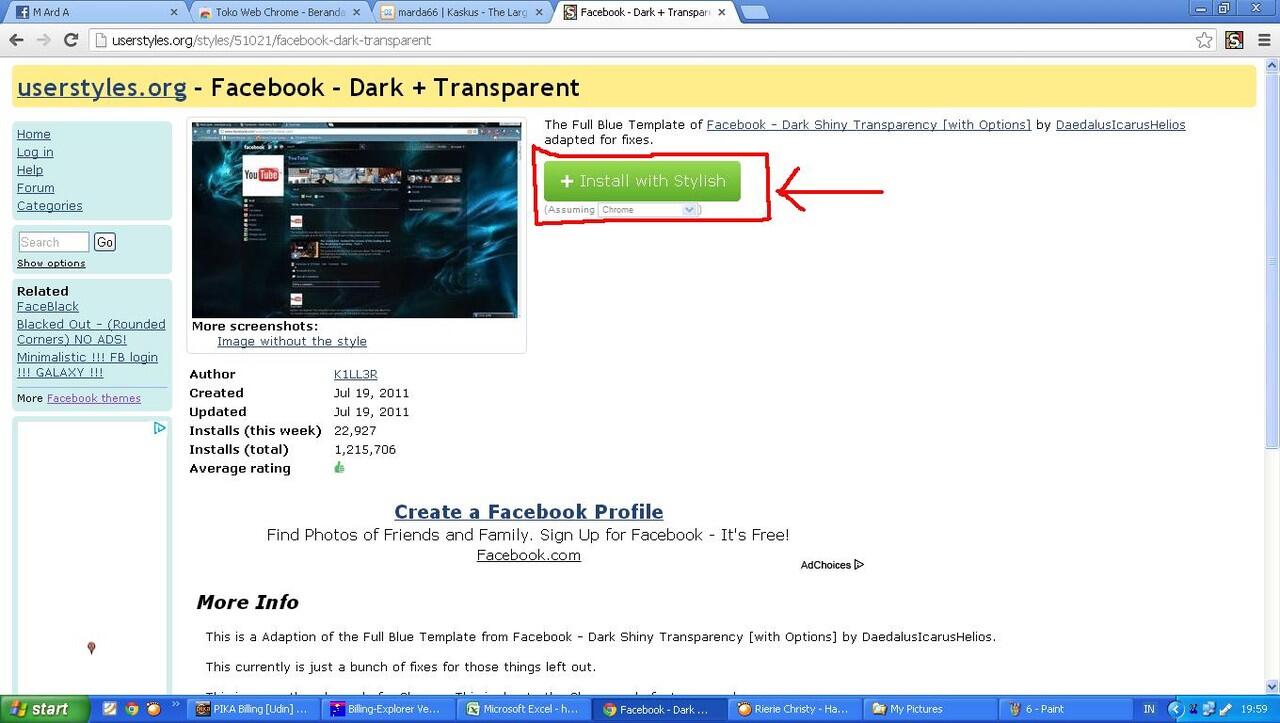Open the DaedalusIcarusHelios author link
This screenshot has height=723, width=1280.
pos(1120,125)
